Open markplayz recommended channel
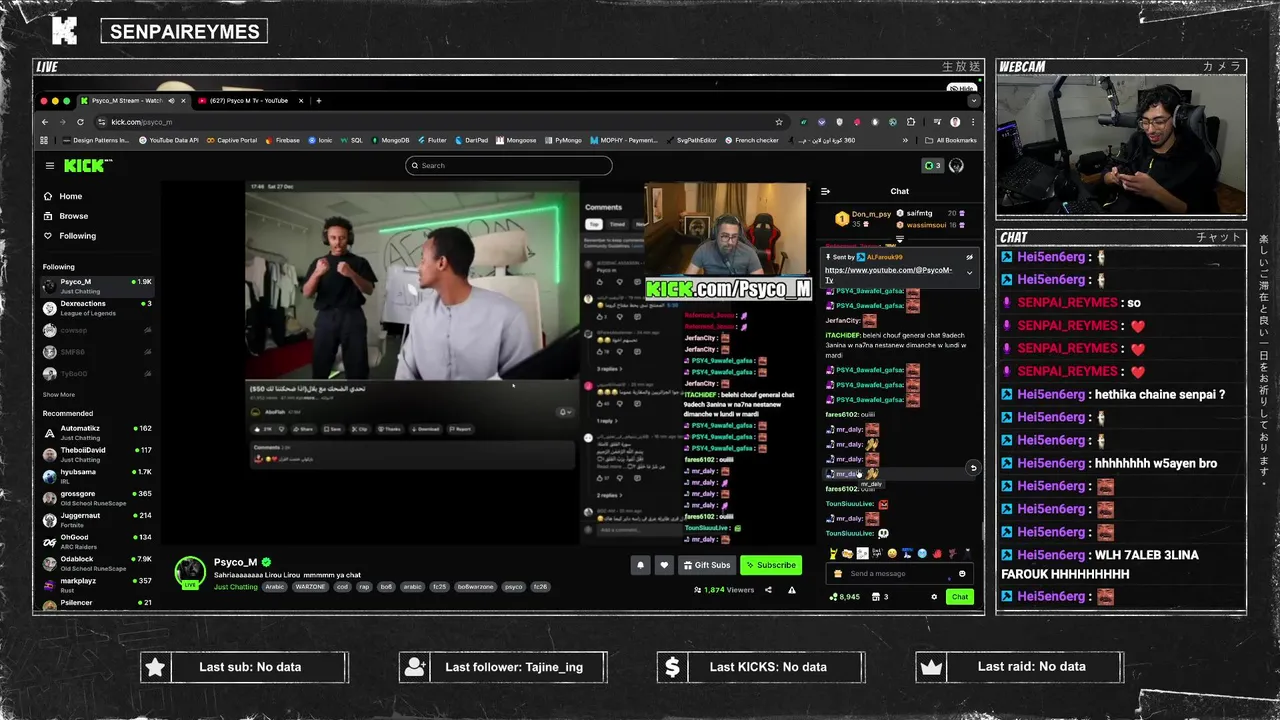The height and width of the screenshot is (720, 1280). coord(97,585)
